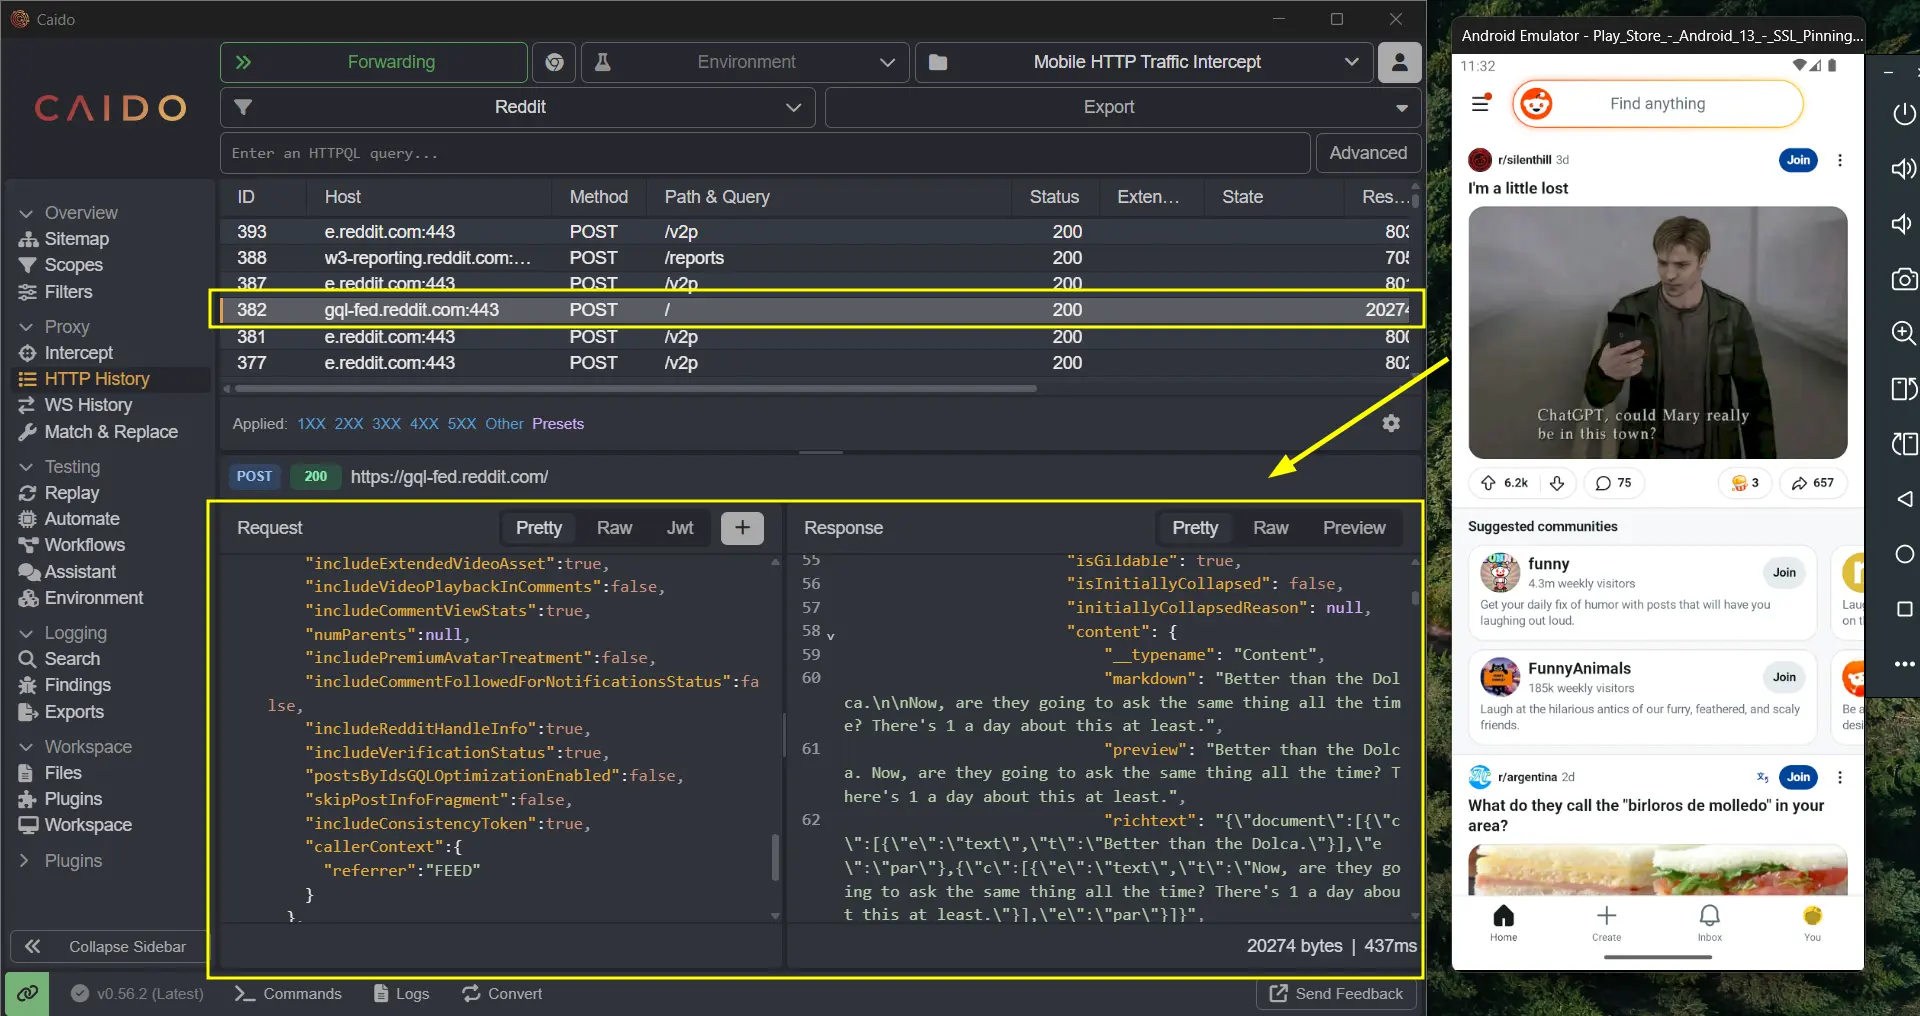The image size is (1920, 1016).
Task: Add a new Request view tab
Action: tap(742, 528)
